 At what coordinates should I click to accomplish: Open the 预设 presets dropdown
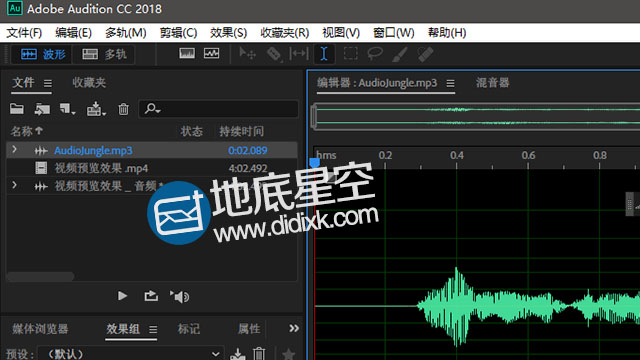tap(131, 353)
